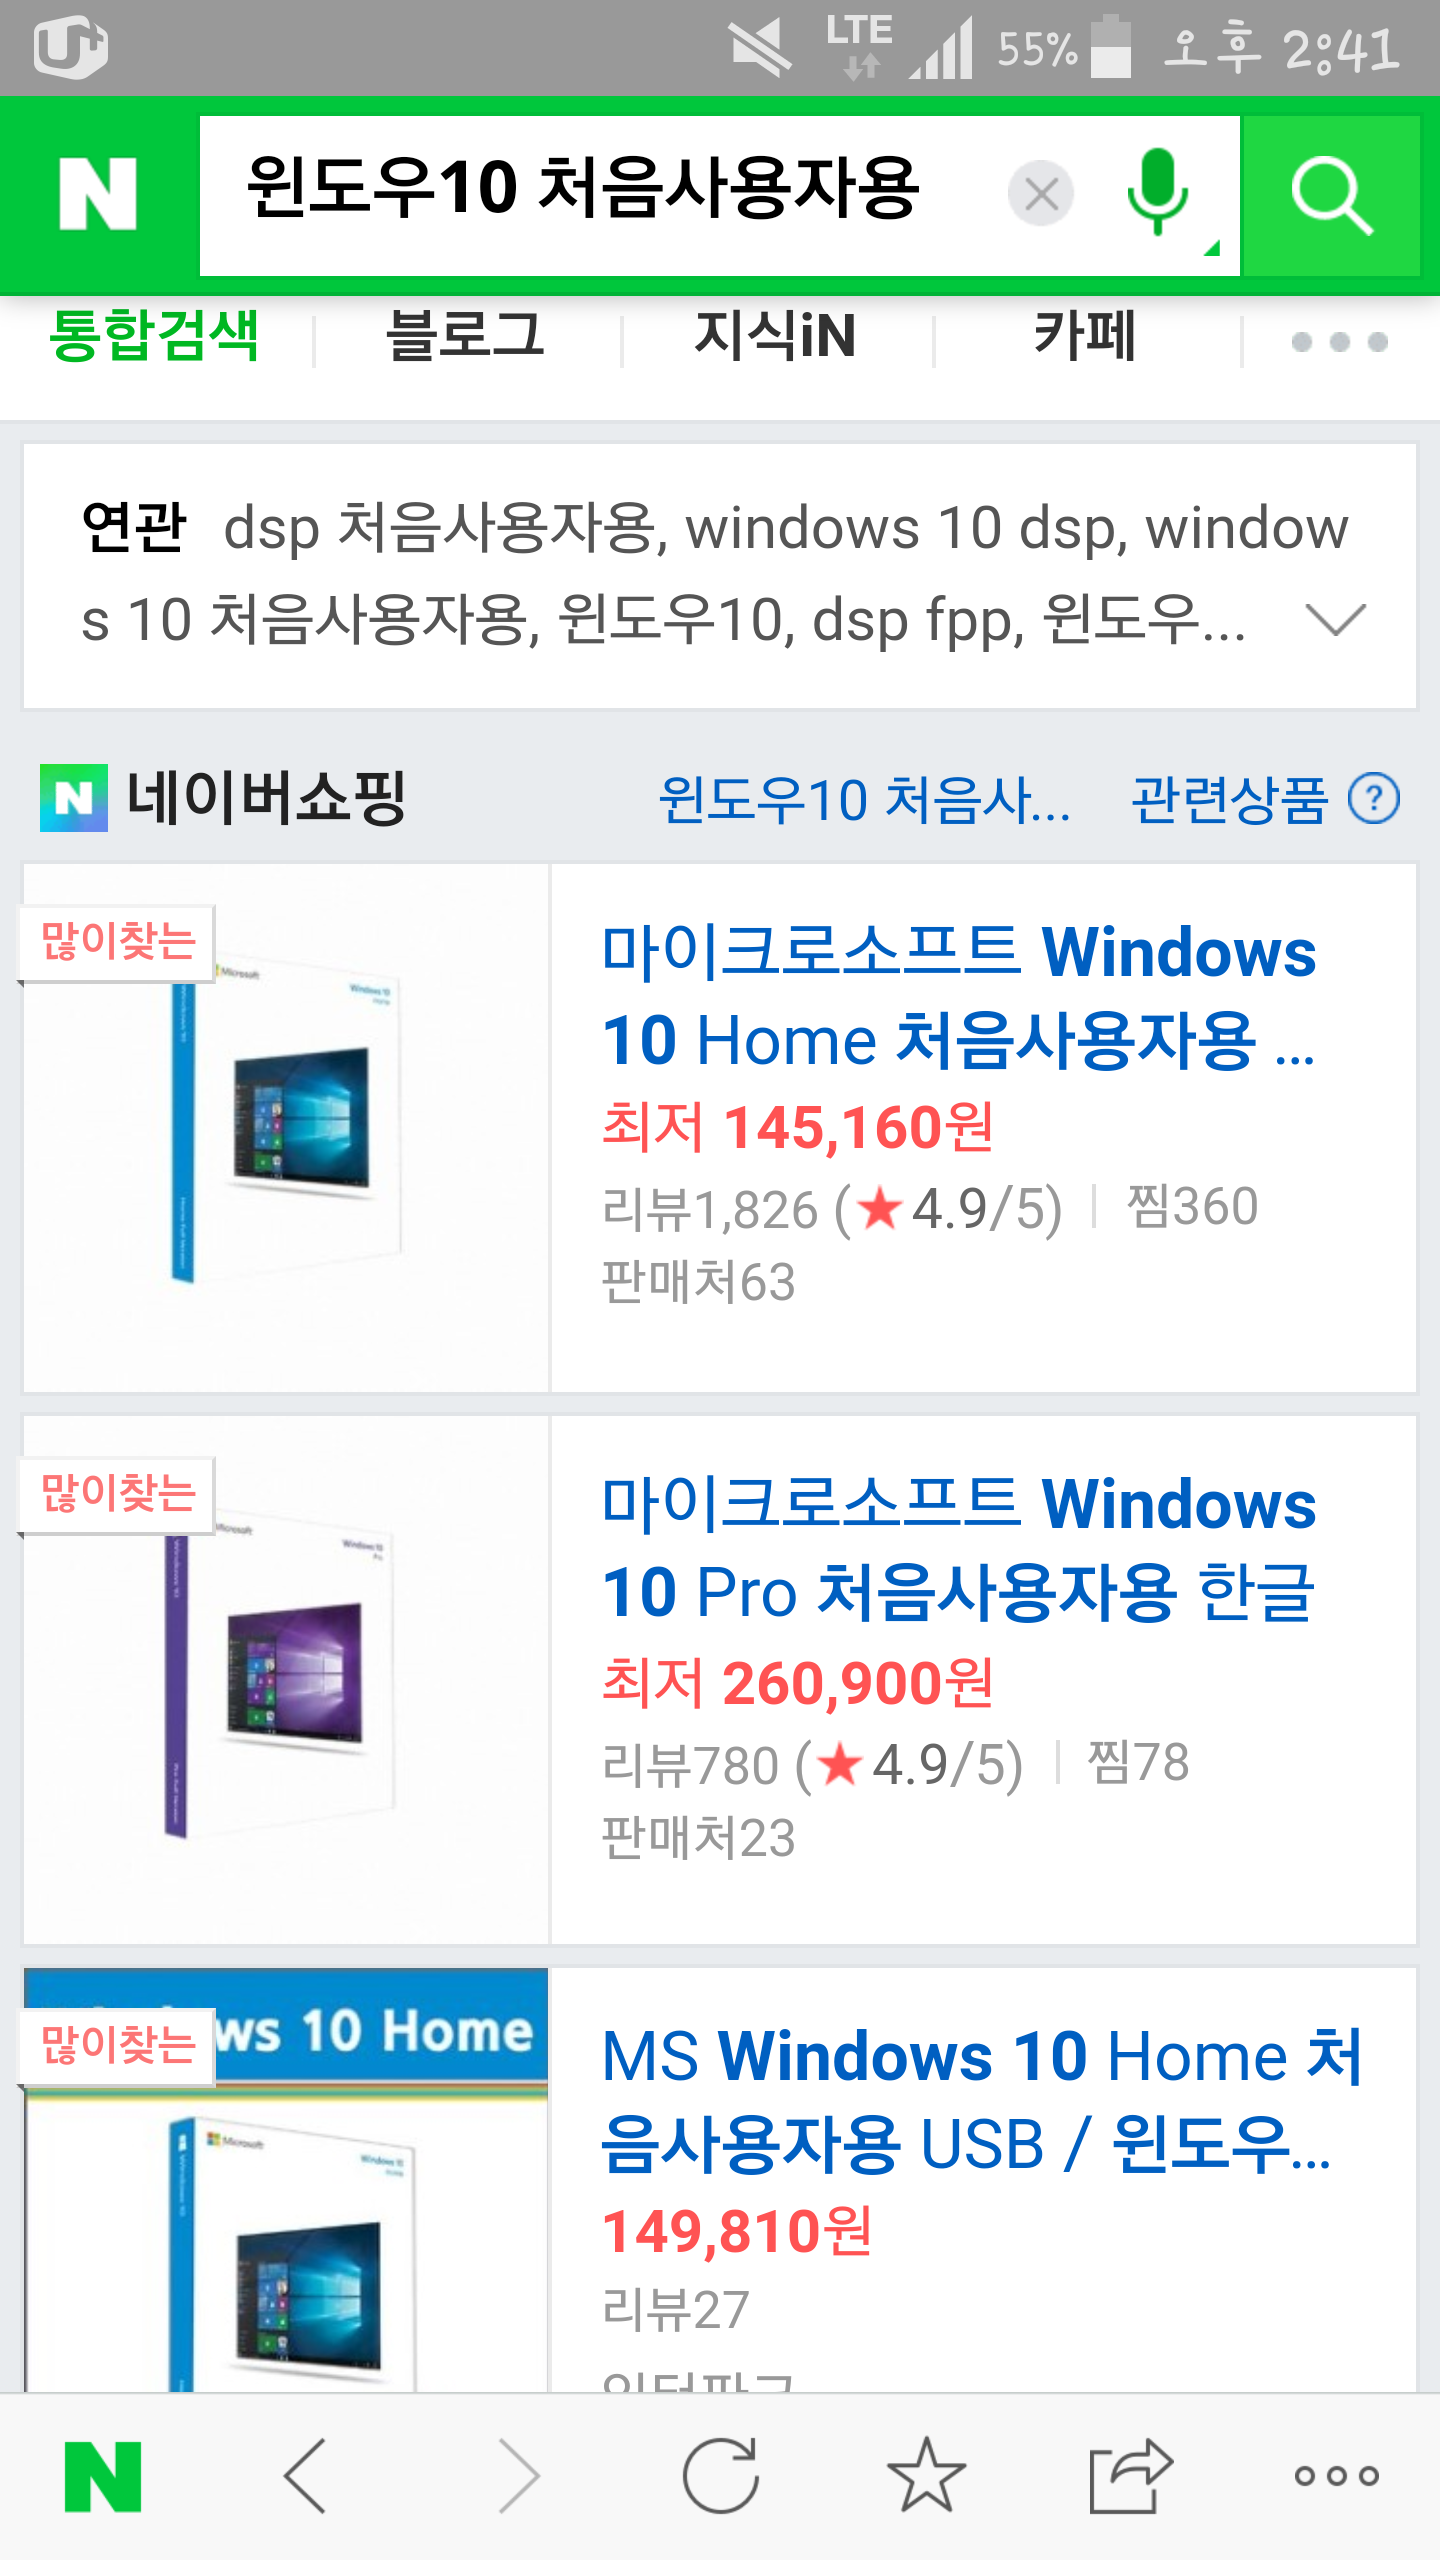Open Windows 10 Pro 처음사용자용 한글 link
Viewport: 1440px width, 2560px height.
[x=958, y=1548]
